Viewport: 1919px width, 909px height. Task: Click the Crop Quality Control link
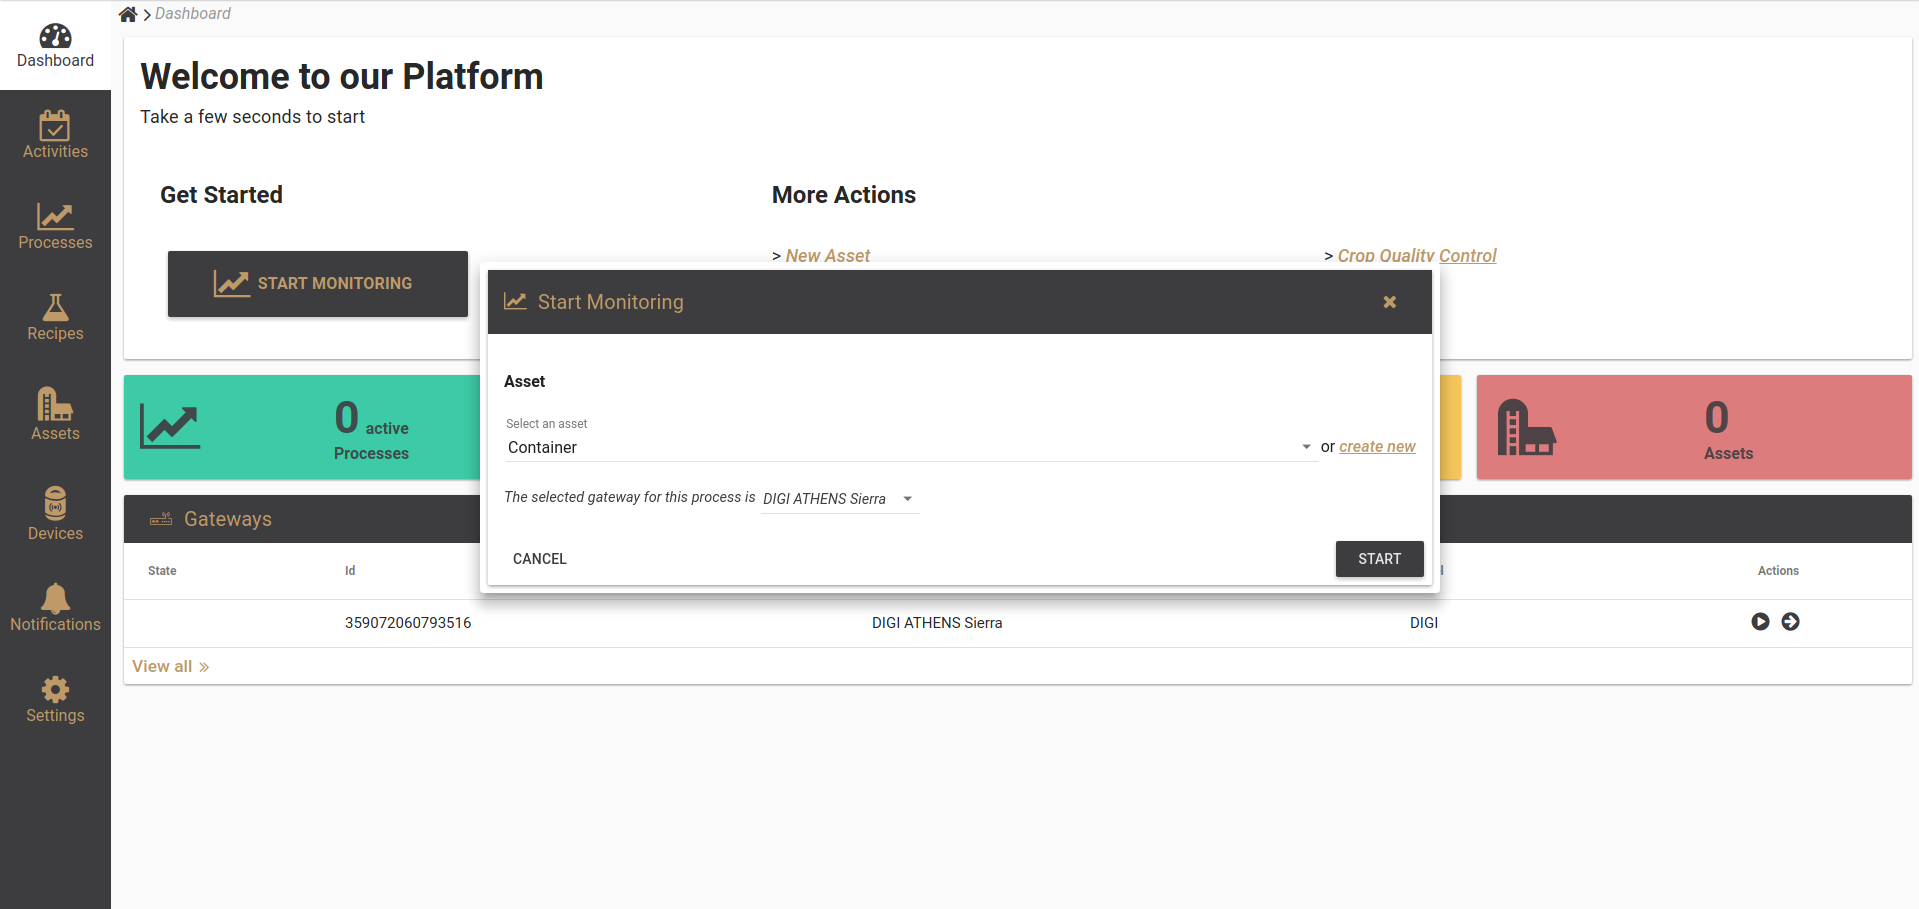point(1416,256)
